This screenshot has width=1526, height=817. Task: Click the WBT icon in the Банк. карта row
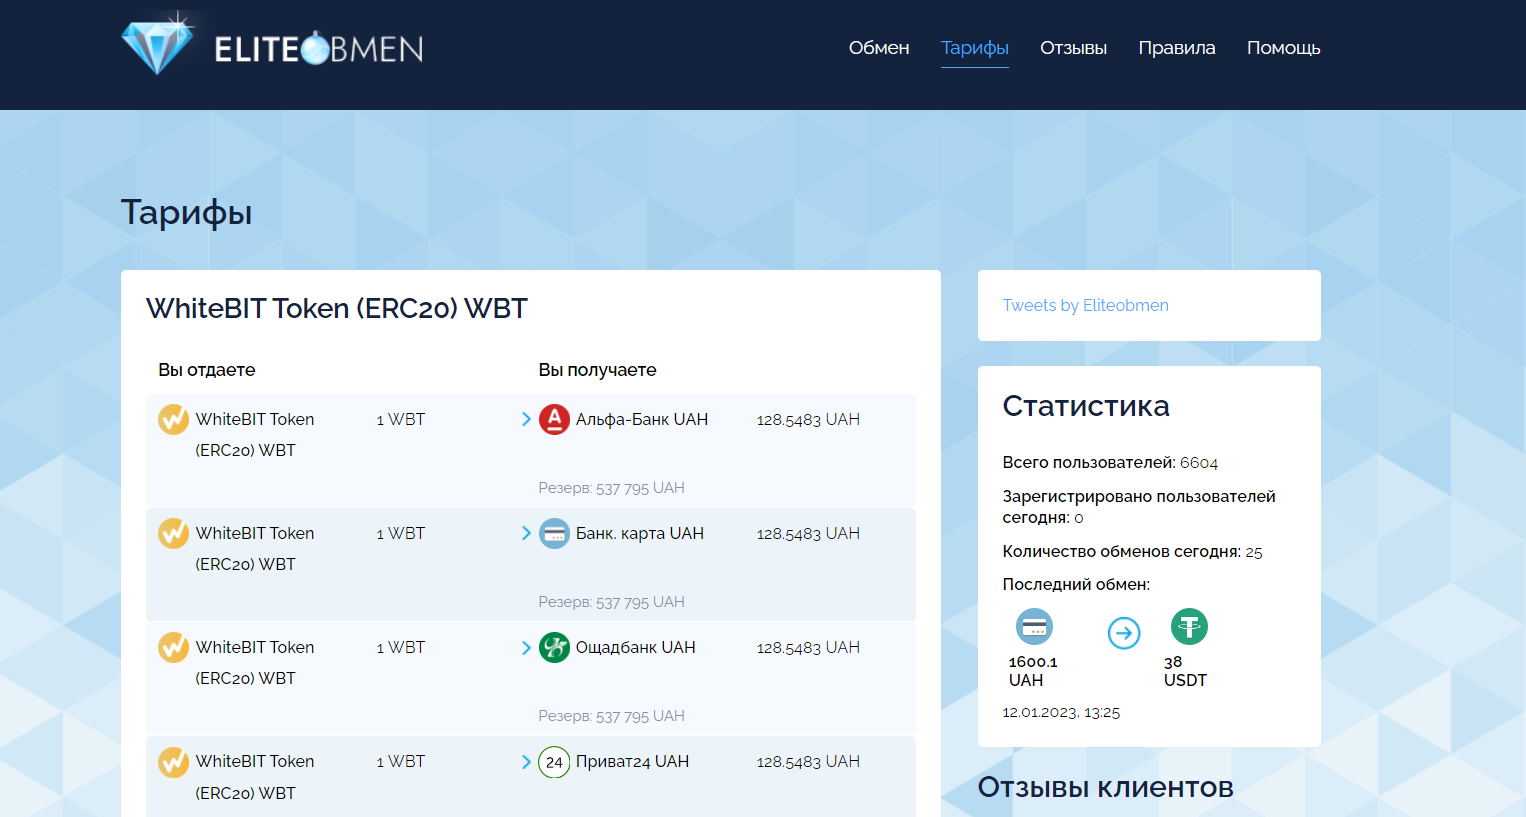173,533
